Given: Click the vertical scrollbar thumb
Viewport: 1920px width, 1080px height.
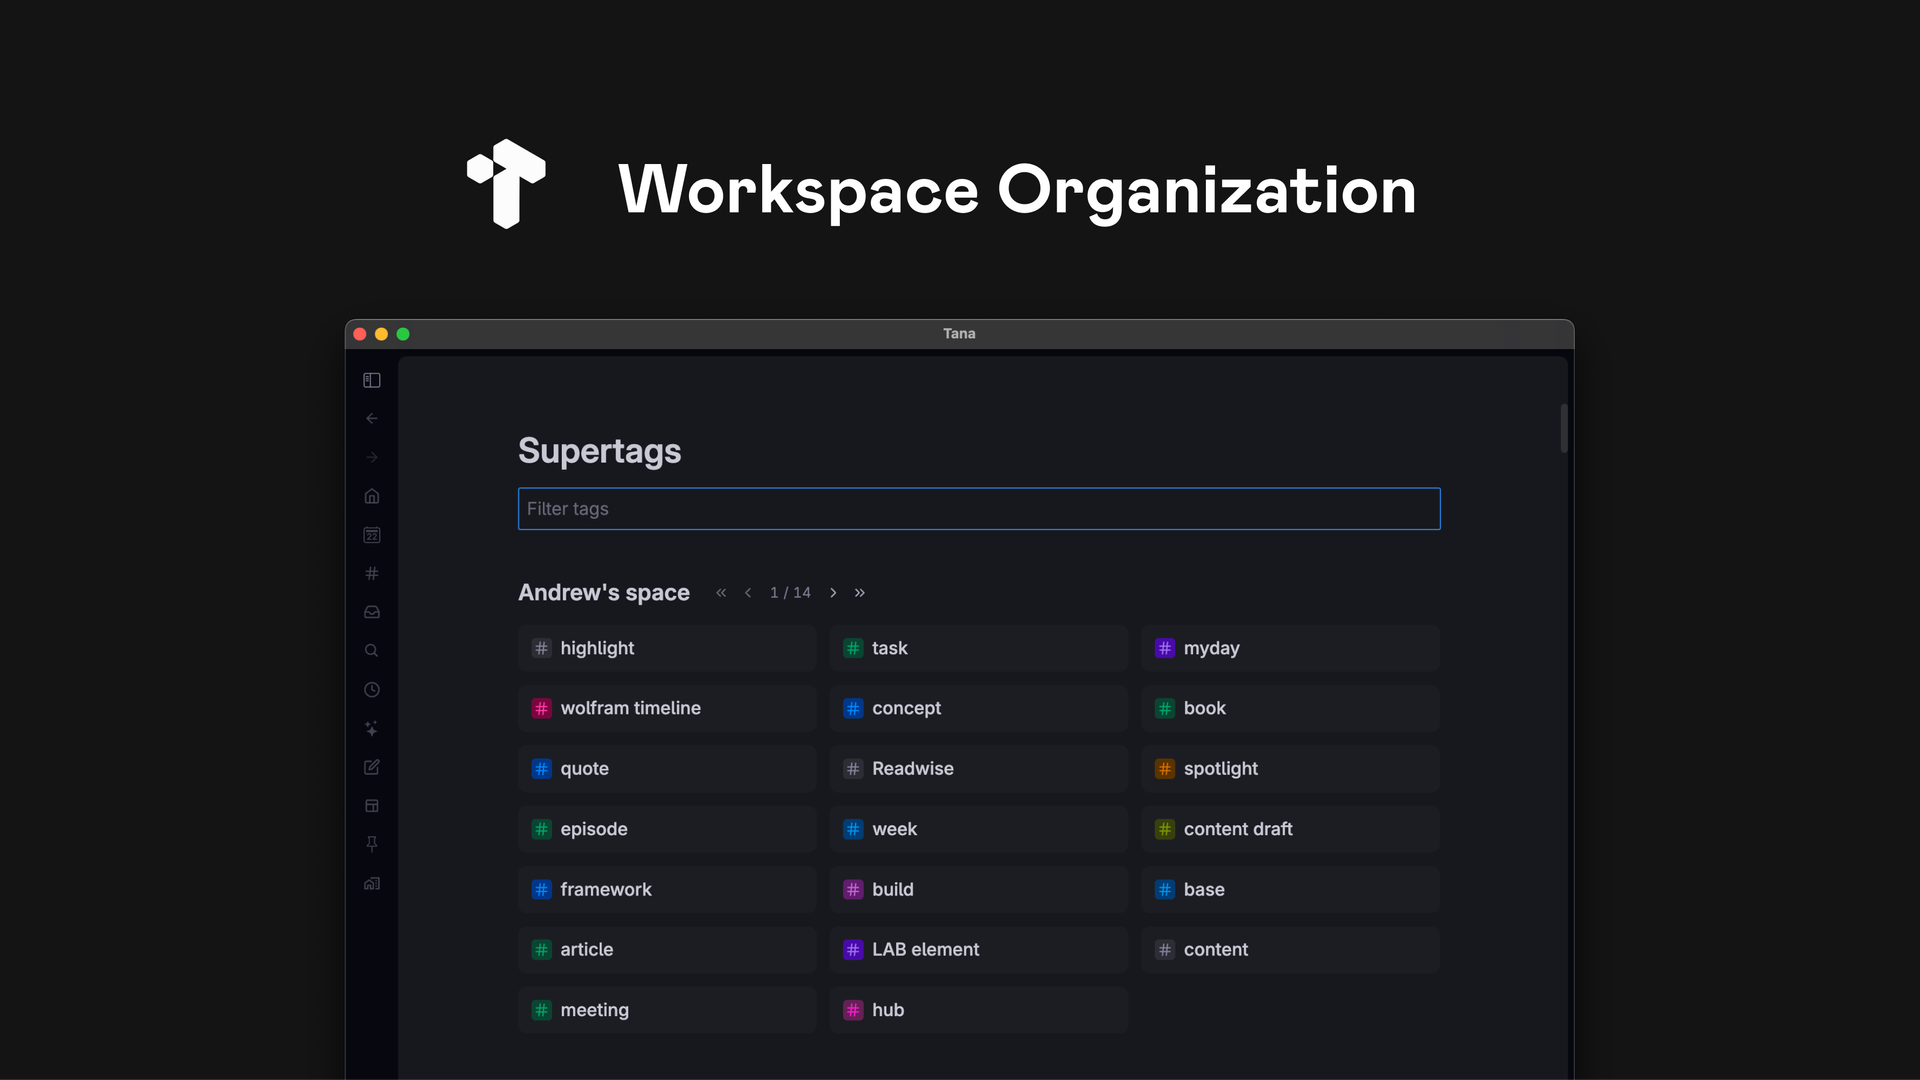Looking at the screenshot, I should pos(1564,428).
